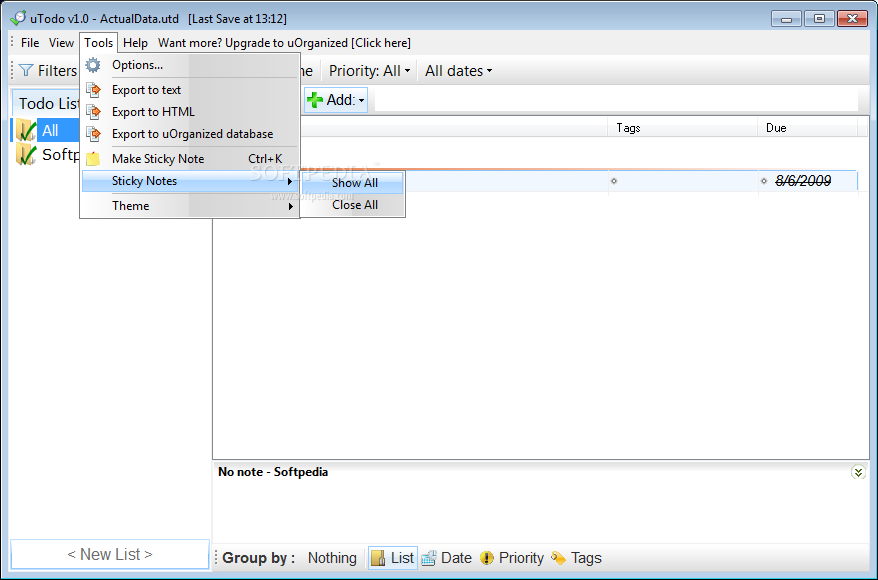
Task: Open the All dates dropdown
Action: pyautogui.click(x=458, y=71)
